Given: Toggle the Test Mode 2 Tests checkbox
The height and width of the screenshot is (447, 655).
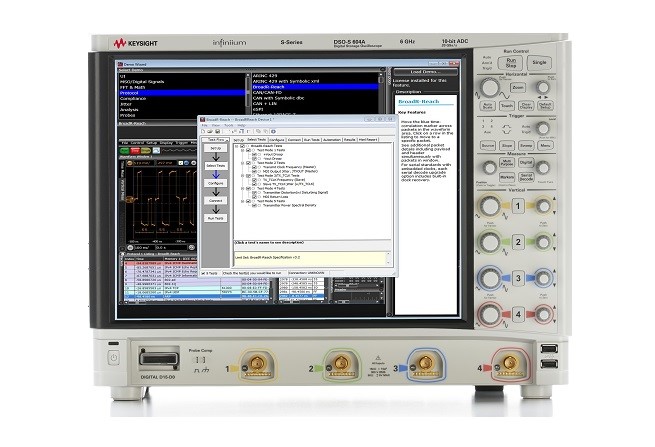Looking at the screenshot, I should (248, 163).
